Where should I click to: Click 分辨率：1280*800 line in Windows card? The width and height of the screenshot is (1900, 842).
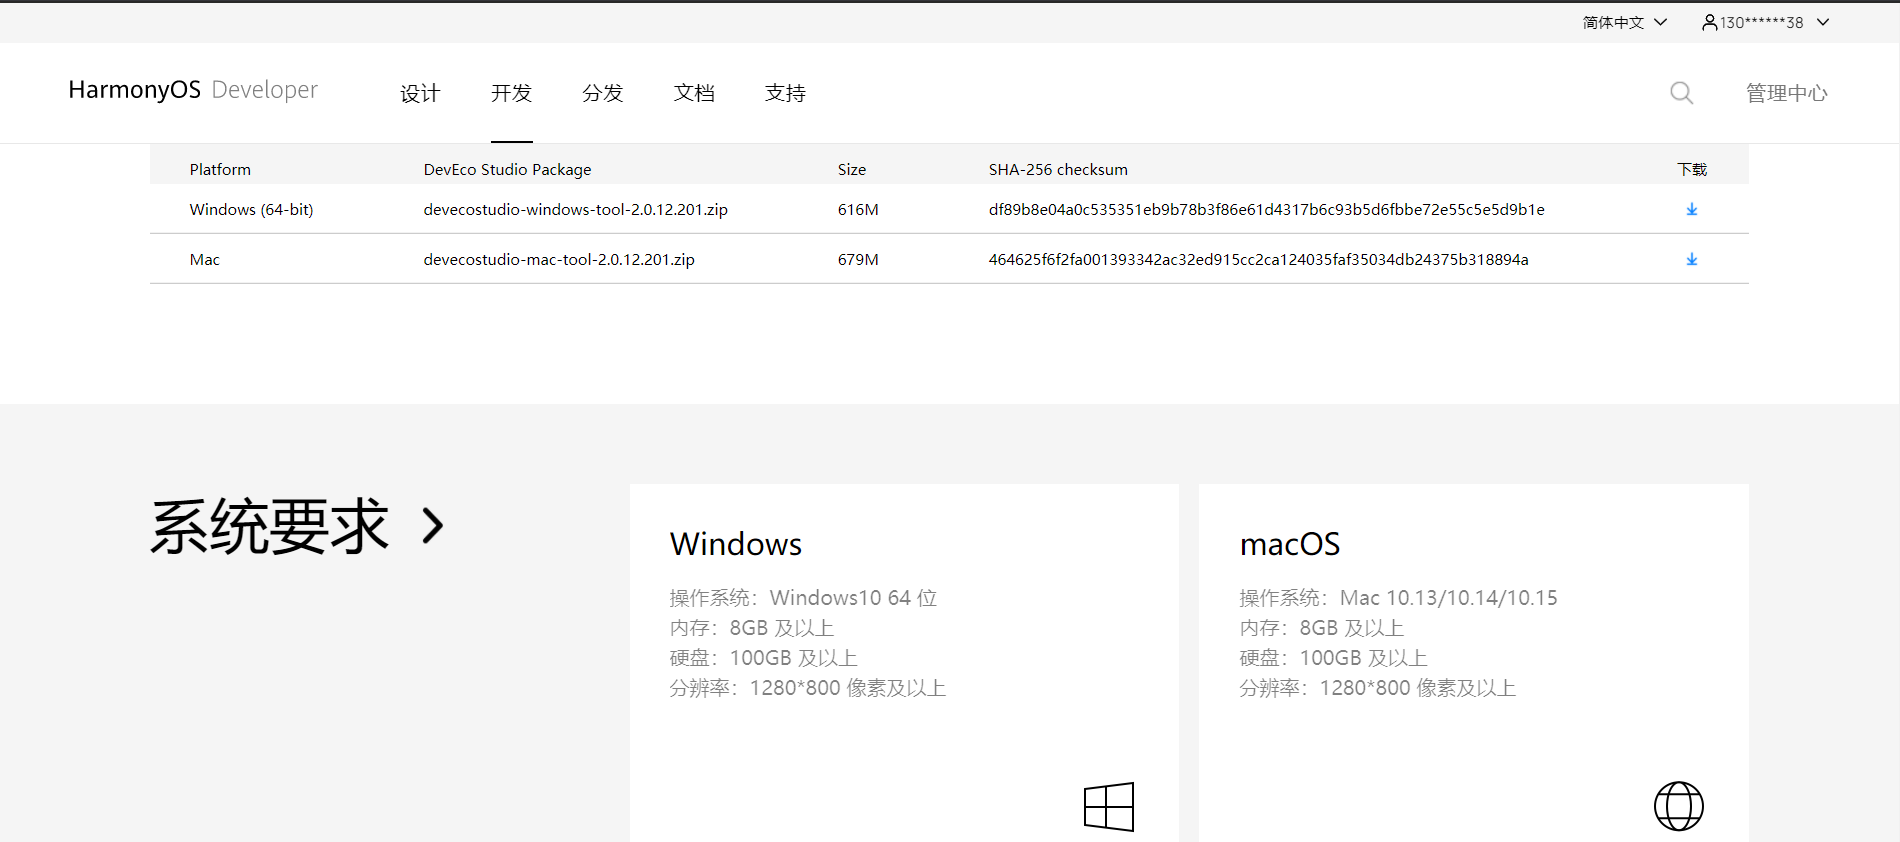click(808, 687)
